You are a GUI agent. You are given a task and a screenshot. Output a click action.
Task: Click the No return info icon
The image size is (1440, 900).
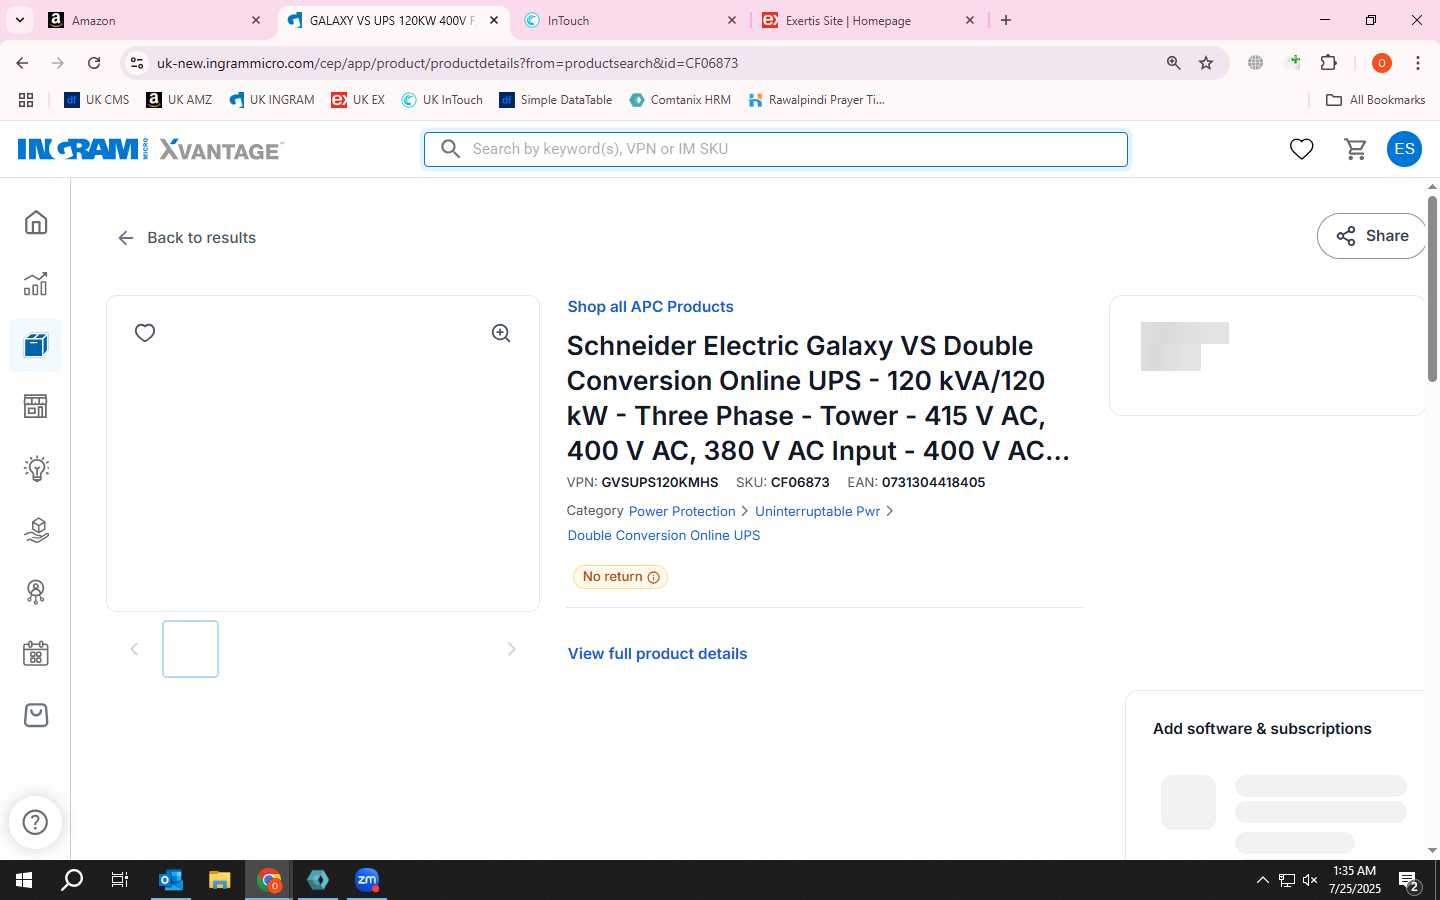(653, 577)
